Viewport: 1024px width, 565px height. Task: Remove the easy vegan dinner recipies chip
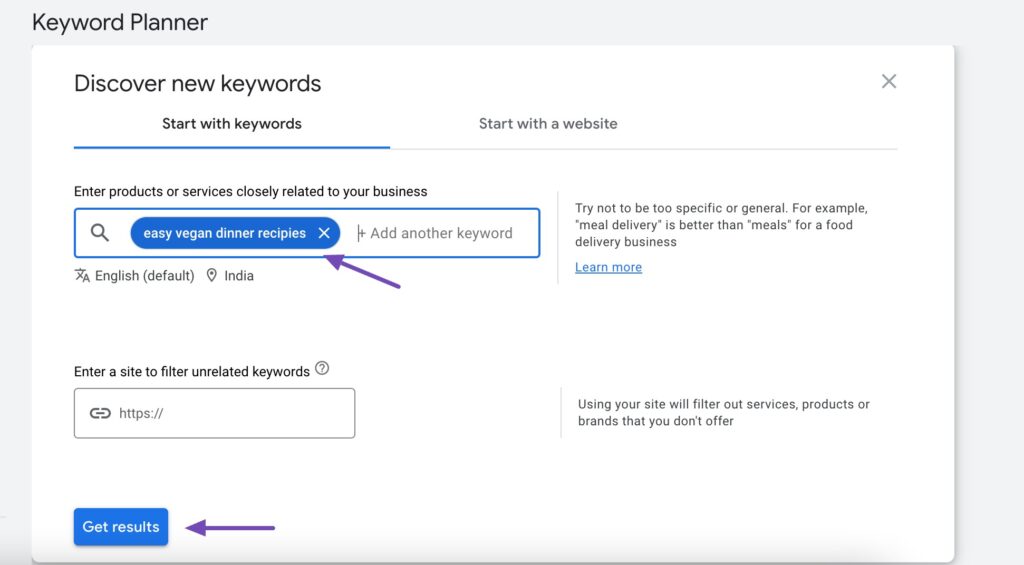coord(324,233)
